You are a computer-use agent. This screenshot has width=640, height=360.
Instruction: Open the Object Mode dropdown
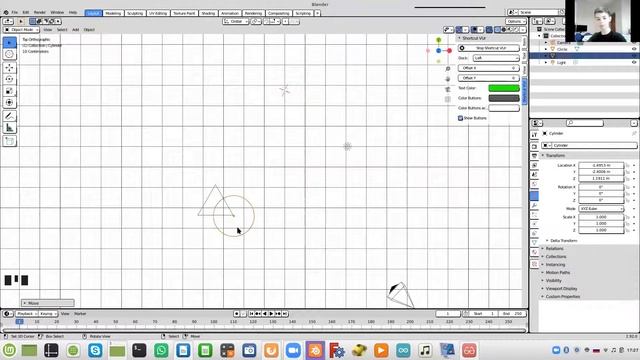tap(21, 30)
